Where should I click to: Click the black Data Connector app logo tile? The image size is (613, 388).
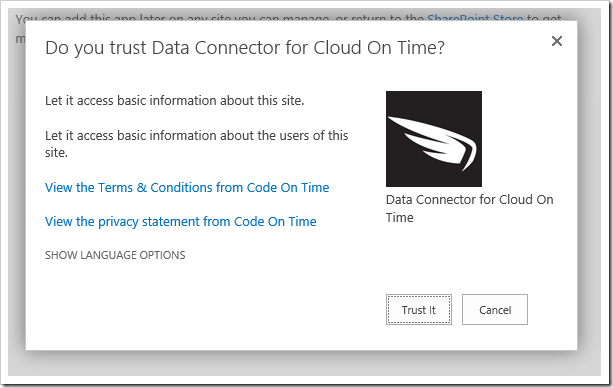[x=434, y=139]
